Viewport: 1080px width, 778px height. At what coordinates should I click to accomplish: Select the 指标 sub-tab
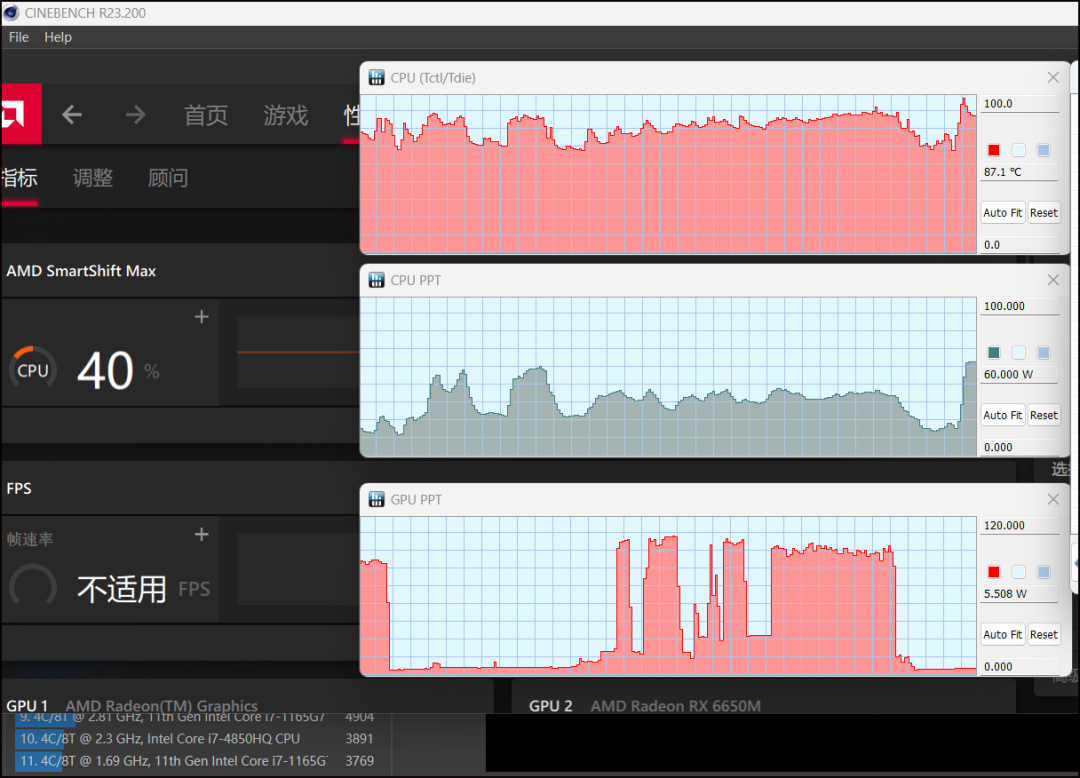pos(19,178)
